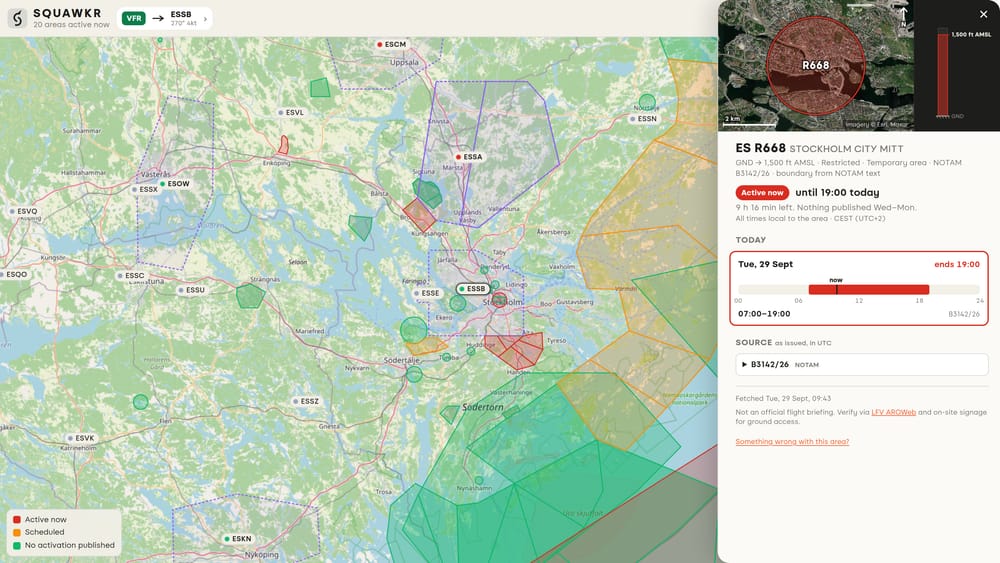Select the ESVK airport marker
This screenshot has width=1000, height=563.
click(x=81, y=438)
